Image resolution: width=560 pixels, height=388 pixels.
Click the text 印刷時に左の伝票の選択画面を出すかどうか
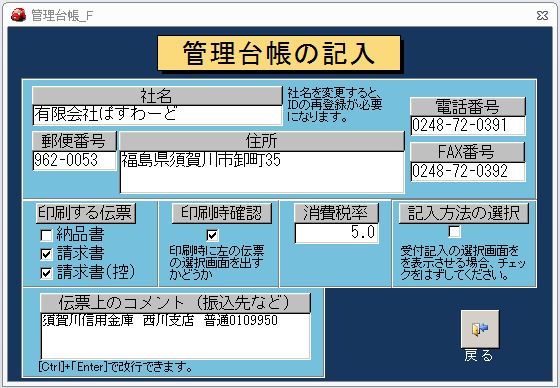pos(216,262)
